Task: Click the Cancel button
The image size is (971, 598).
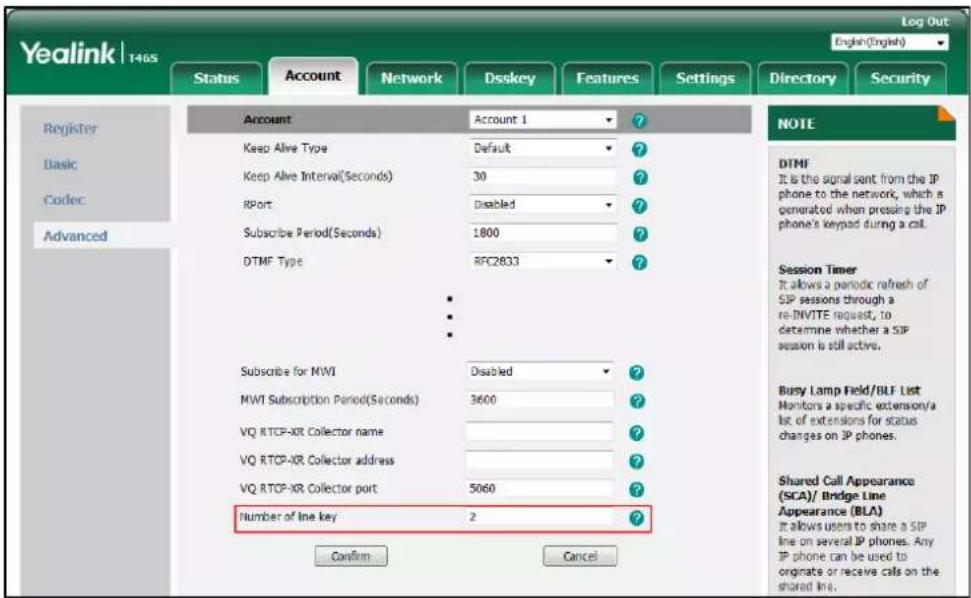Action: [x=580, y=556]
